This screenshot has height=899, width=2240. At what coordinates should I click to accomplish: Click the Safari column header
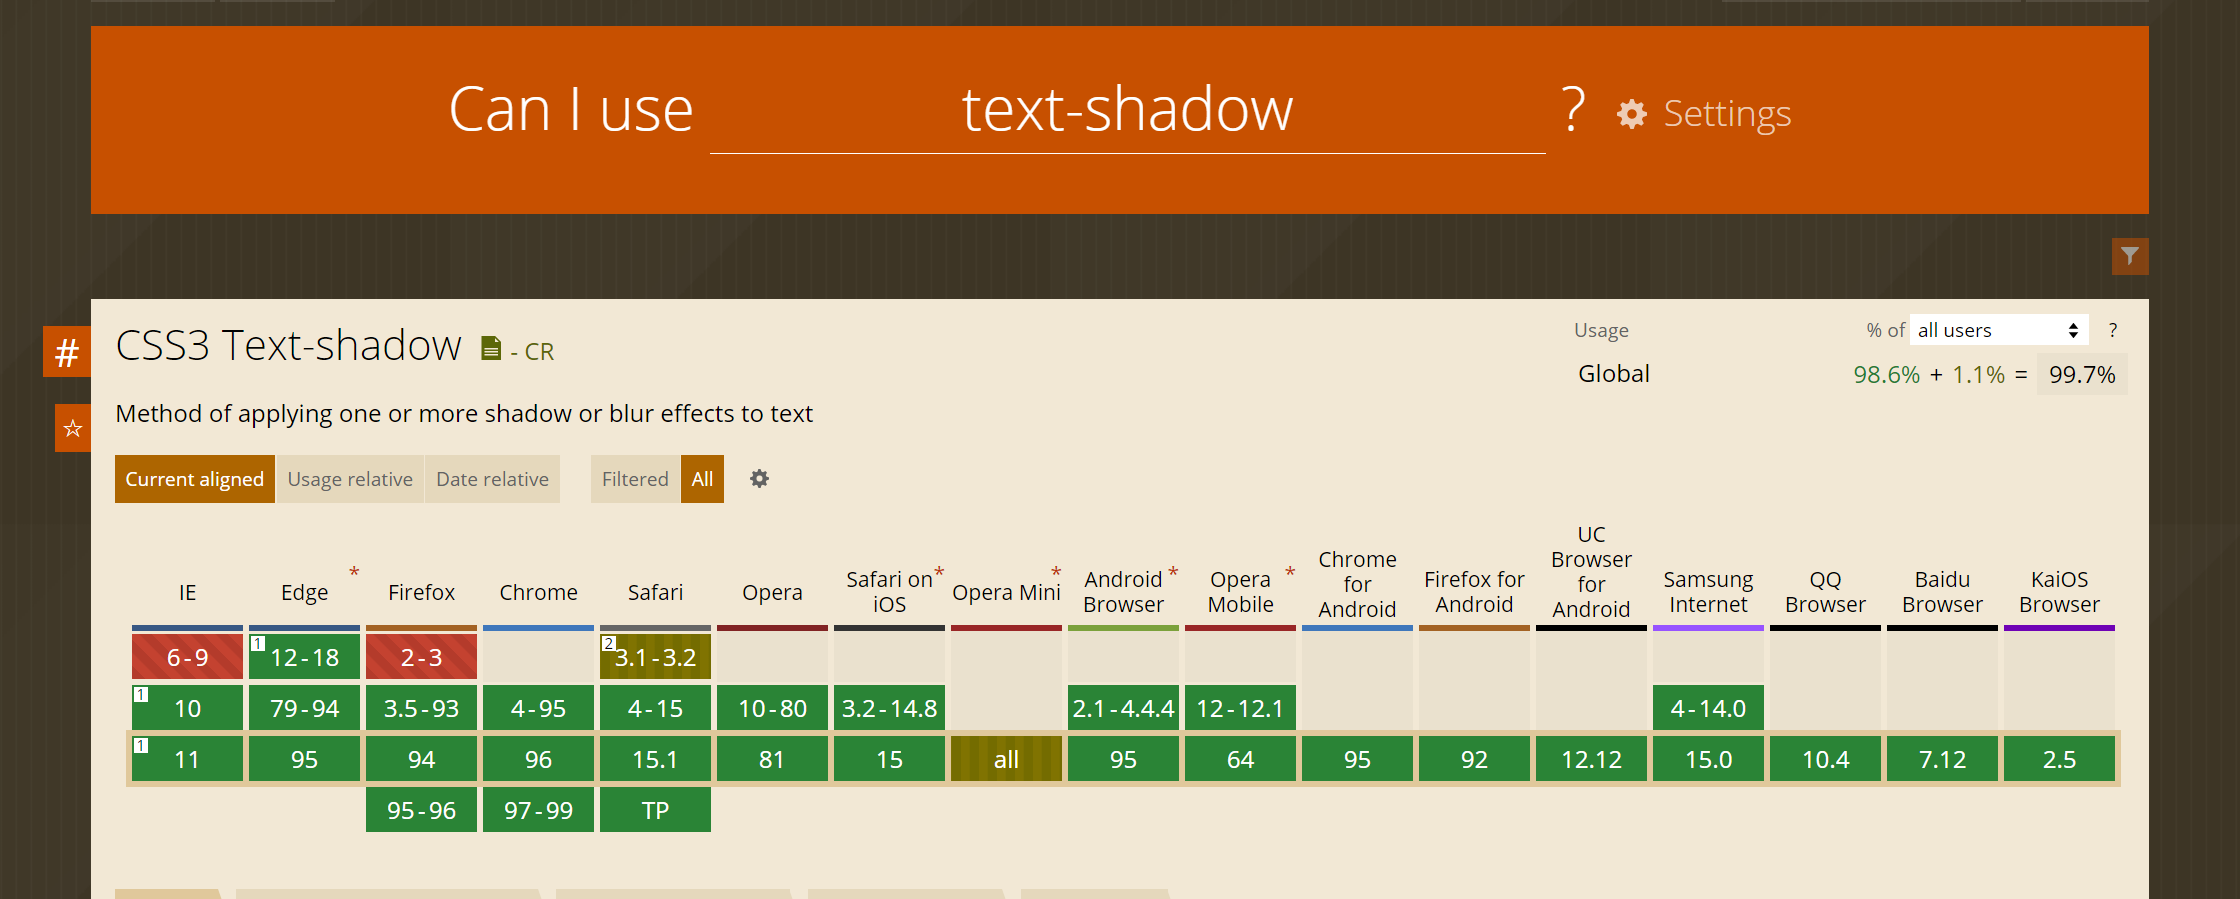click(656, 592)
